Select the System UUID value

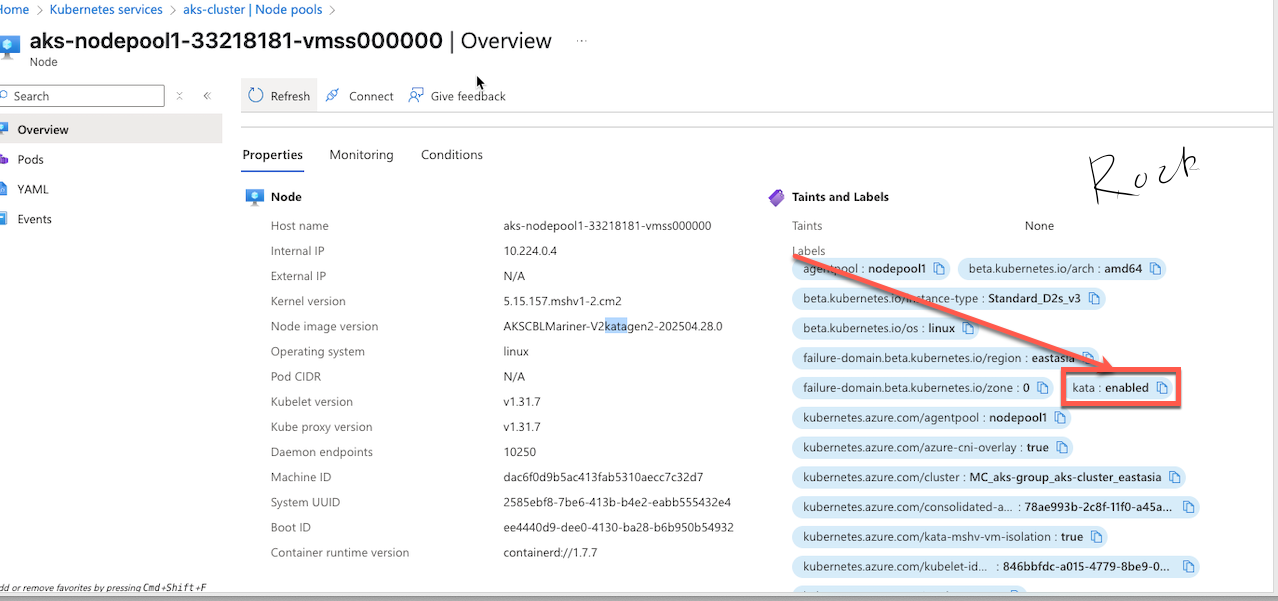tap(617, 502)
